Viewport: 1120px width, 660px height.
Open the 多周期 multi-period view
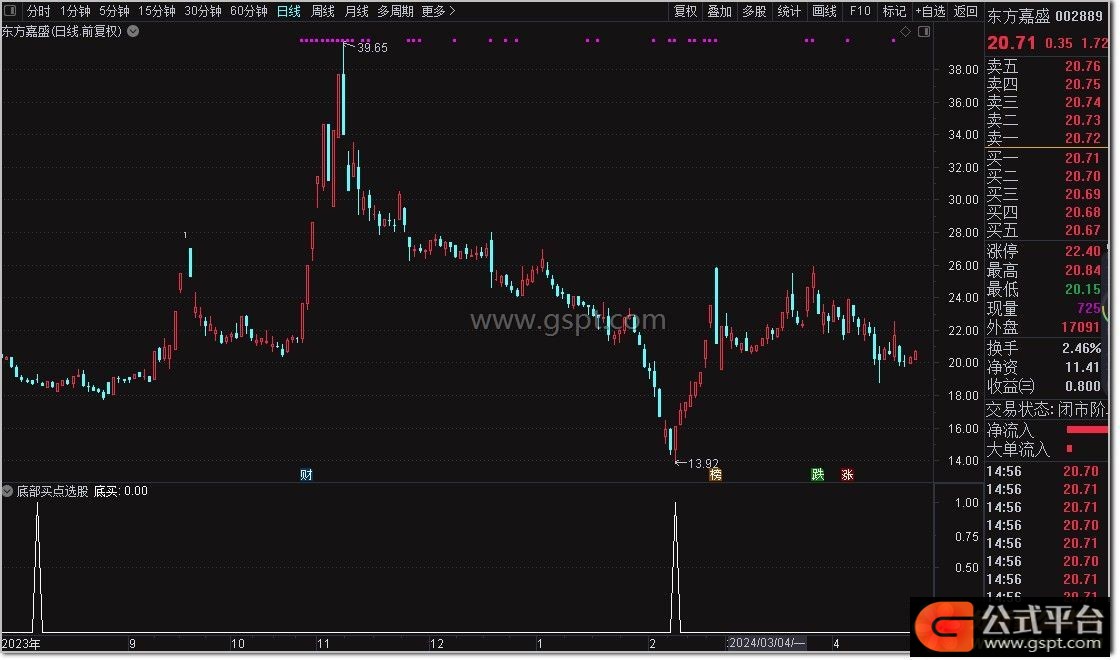395,11
